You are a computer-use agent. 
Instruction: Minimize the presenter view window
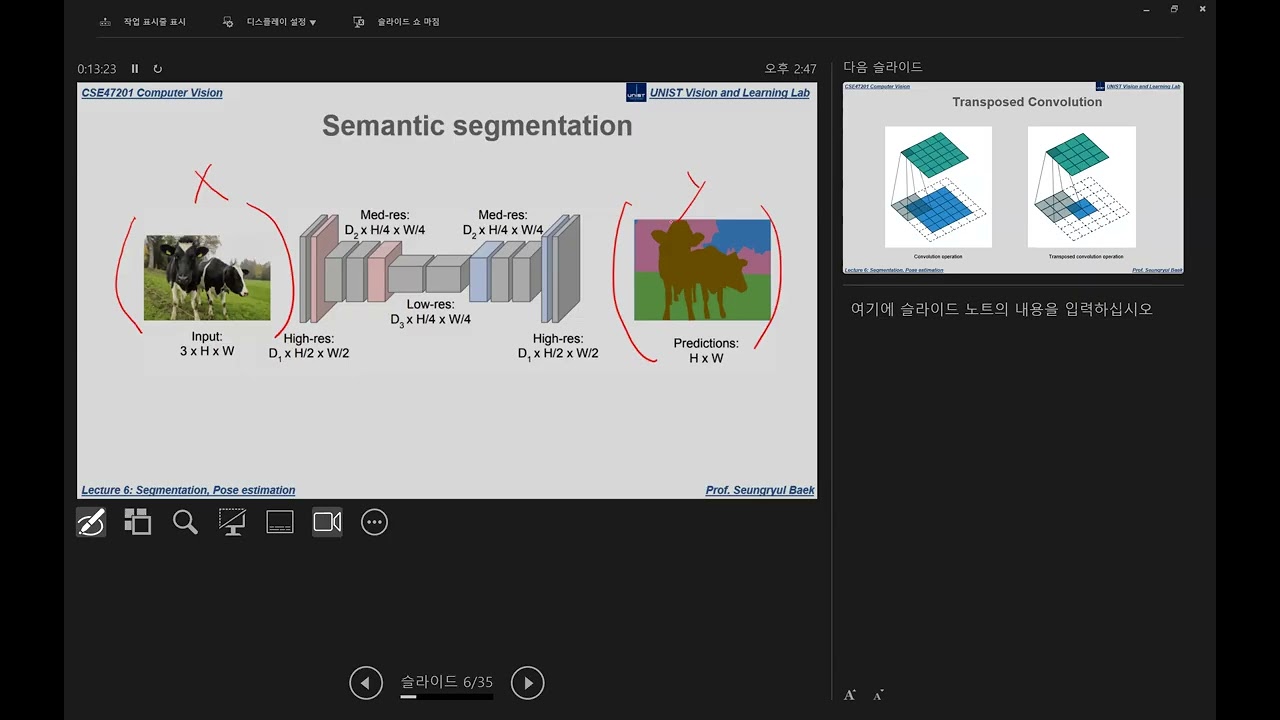click(1146, 9)
